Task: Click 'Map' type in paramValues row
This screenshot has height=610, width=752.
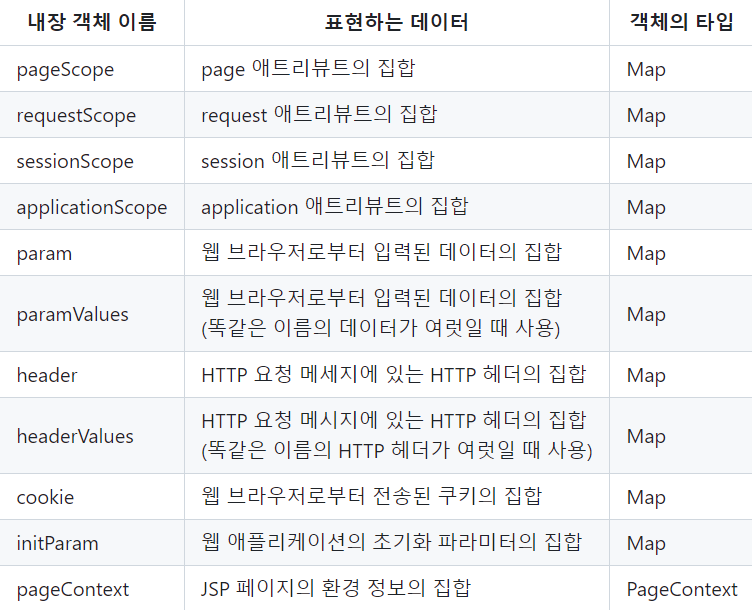Action: click(x=646, y=315)
